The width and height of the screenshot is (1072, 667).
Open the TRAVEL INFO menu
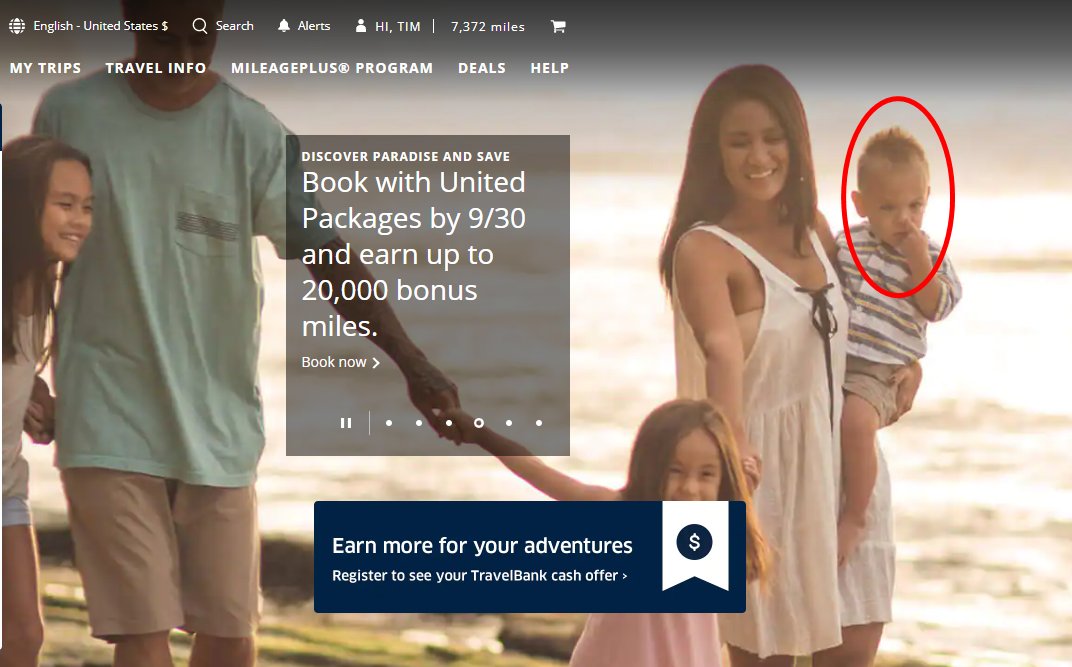coord(156,68)
